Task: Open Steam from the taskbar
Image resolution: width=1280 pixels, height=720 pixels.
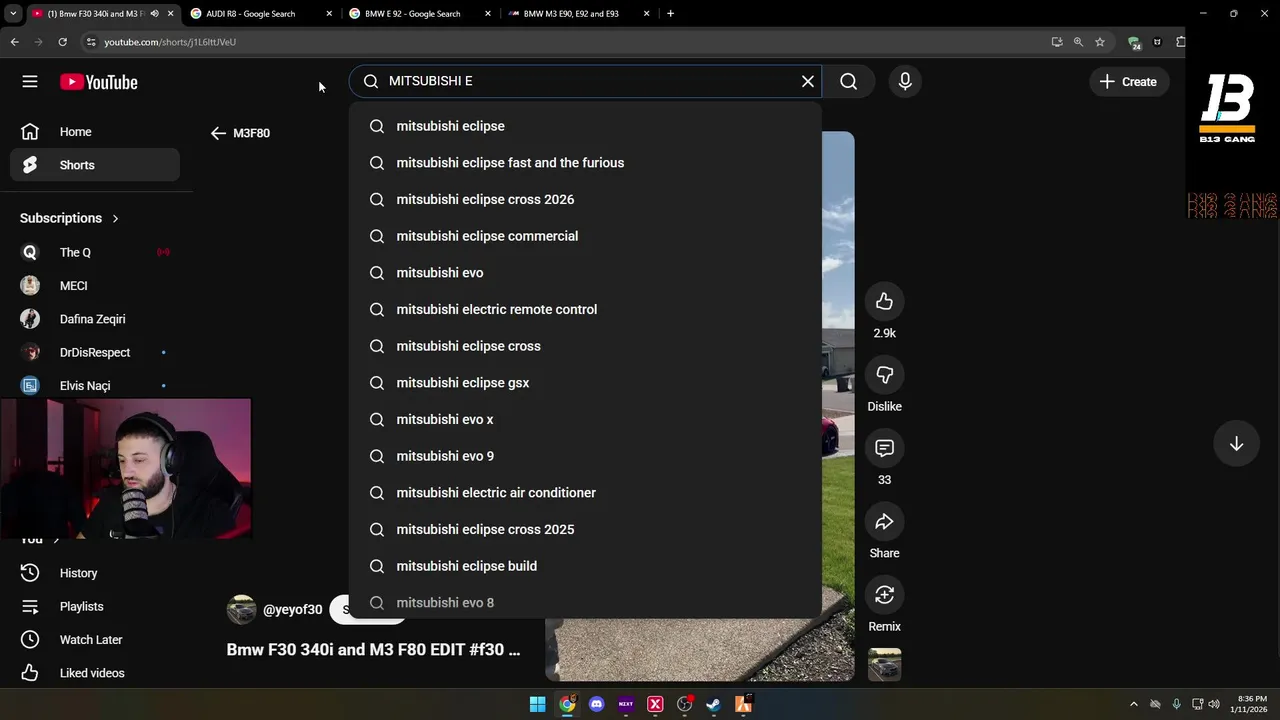Action: tap(713, 704)
